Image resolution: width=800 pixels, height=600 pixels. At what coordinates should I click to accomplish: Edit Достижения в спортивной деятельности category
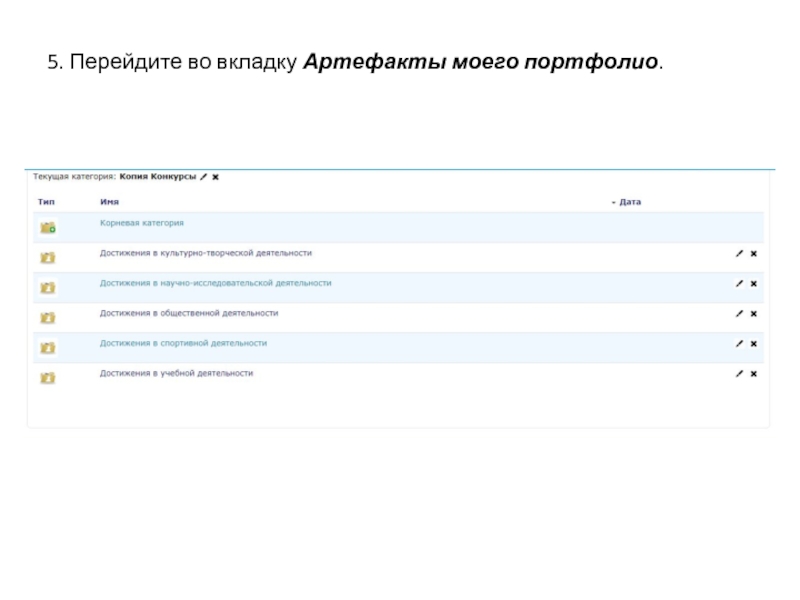739,344
